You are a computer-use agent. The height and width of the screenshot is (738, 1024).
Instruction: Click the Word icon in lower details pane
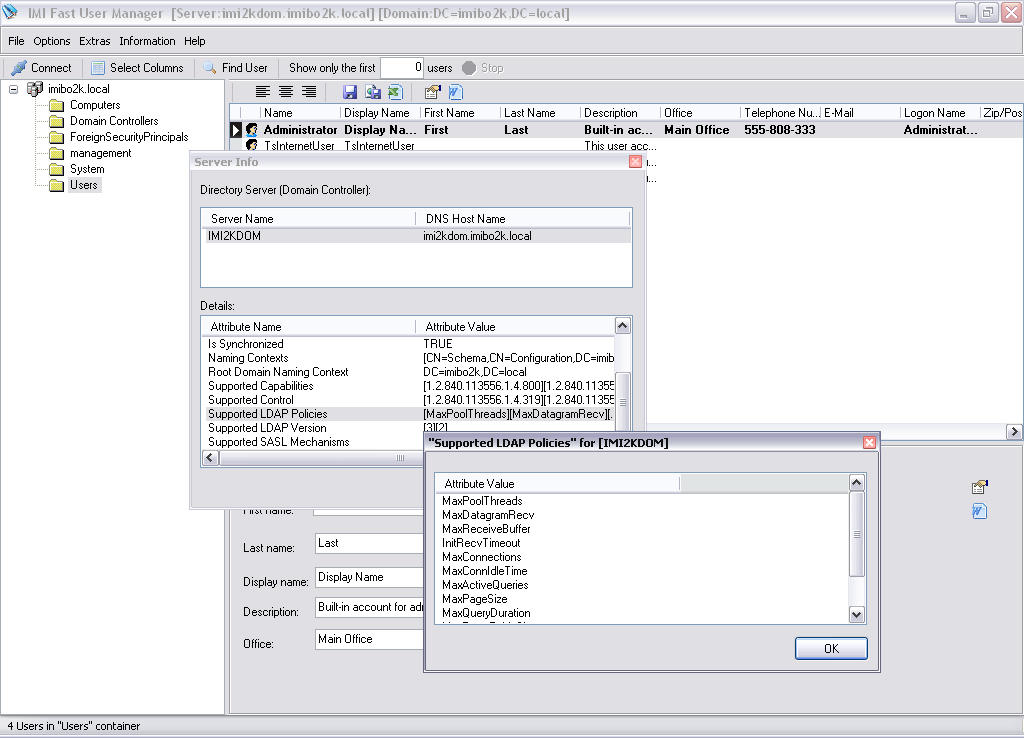pyautogui.click(x=980, y=511)
